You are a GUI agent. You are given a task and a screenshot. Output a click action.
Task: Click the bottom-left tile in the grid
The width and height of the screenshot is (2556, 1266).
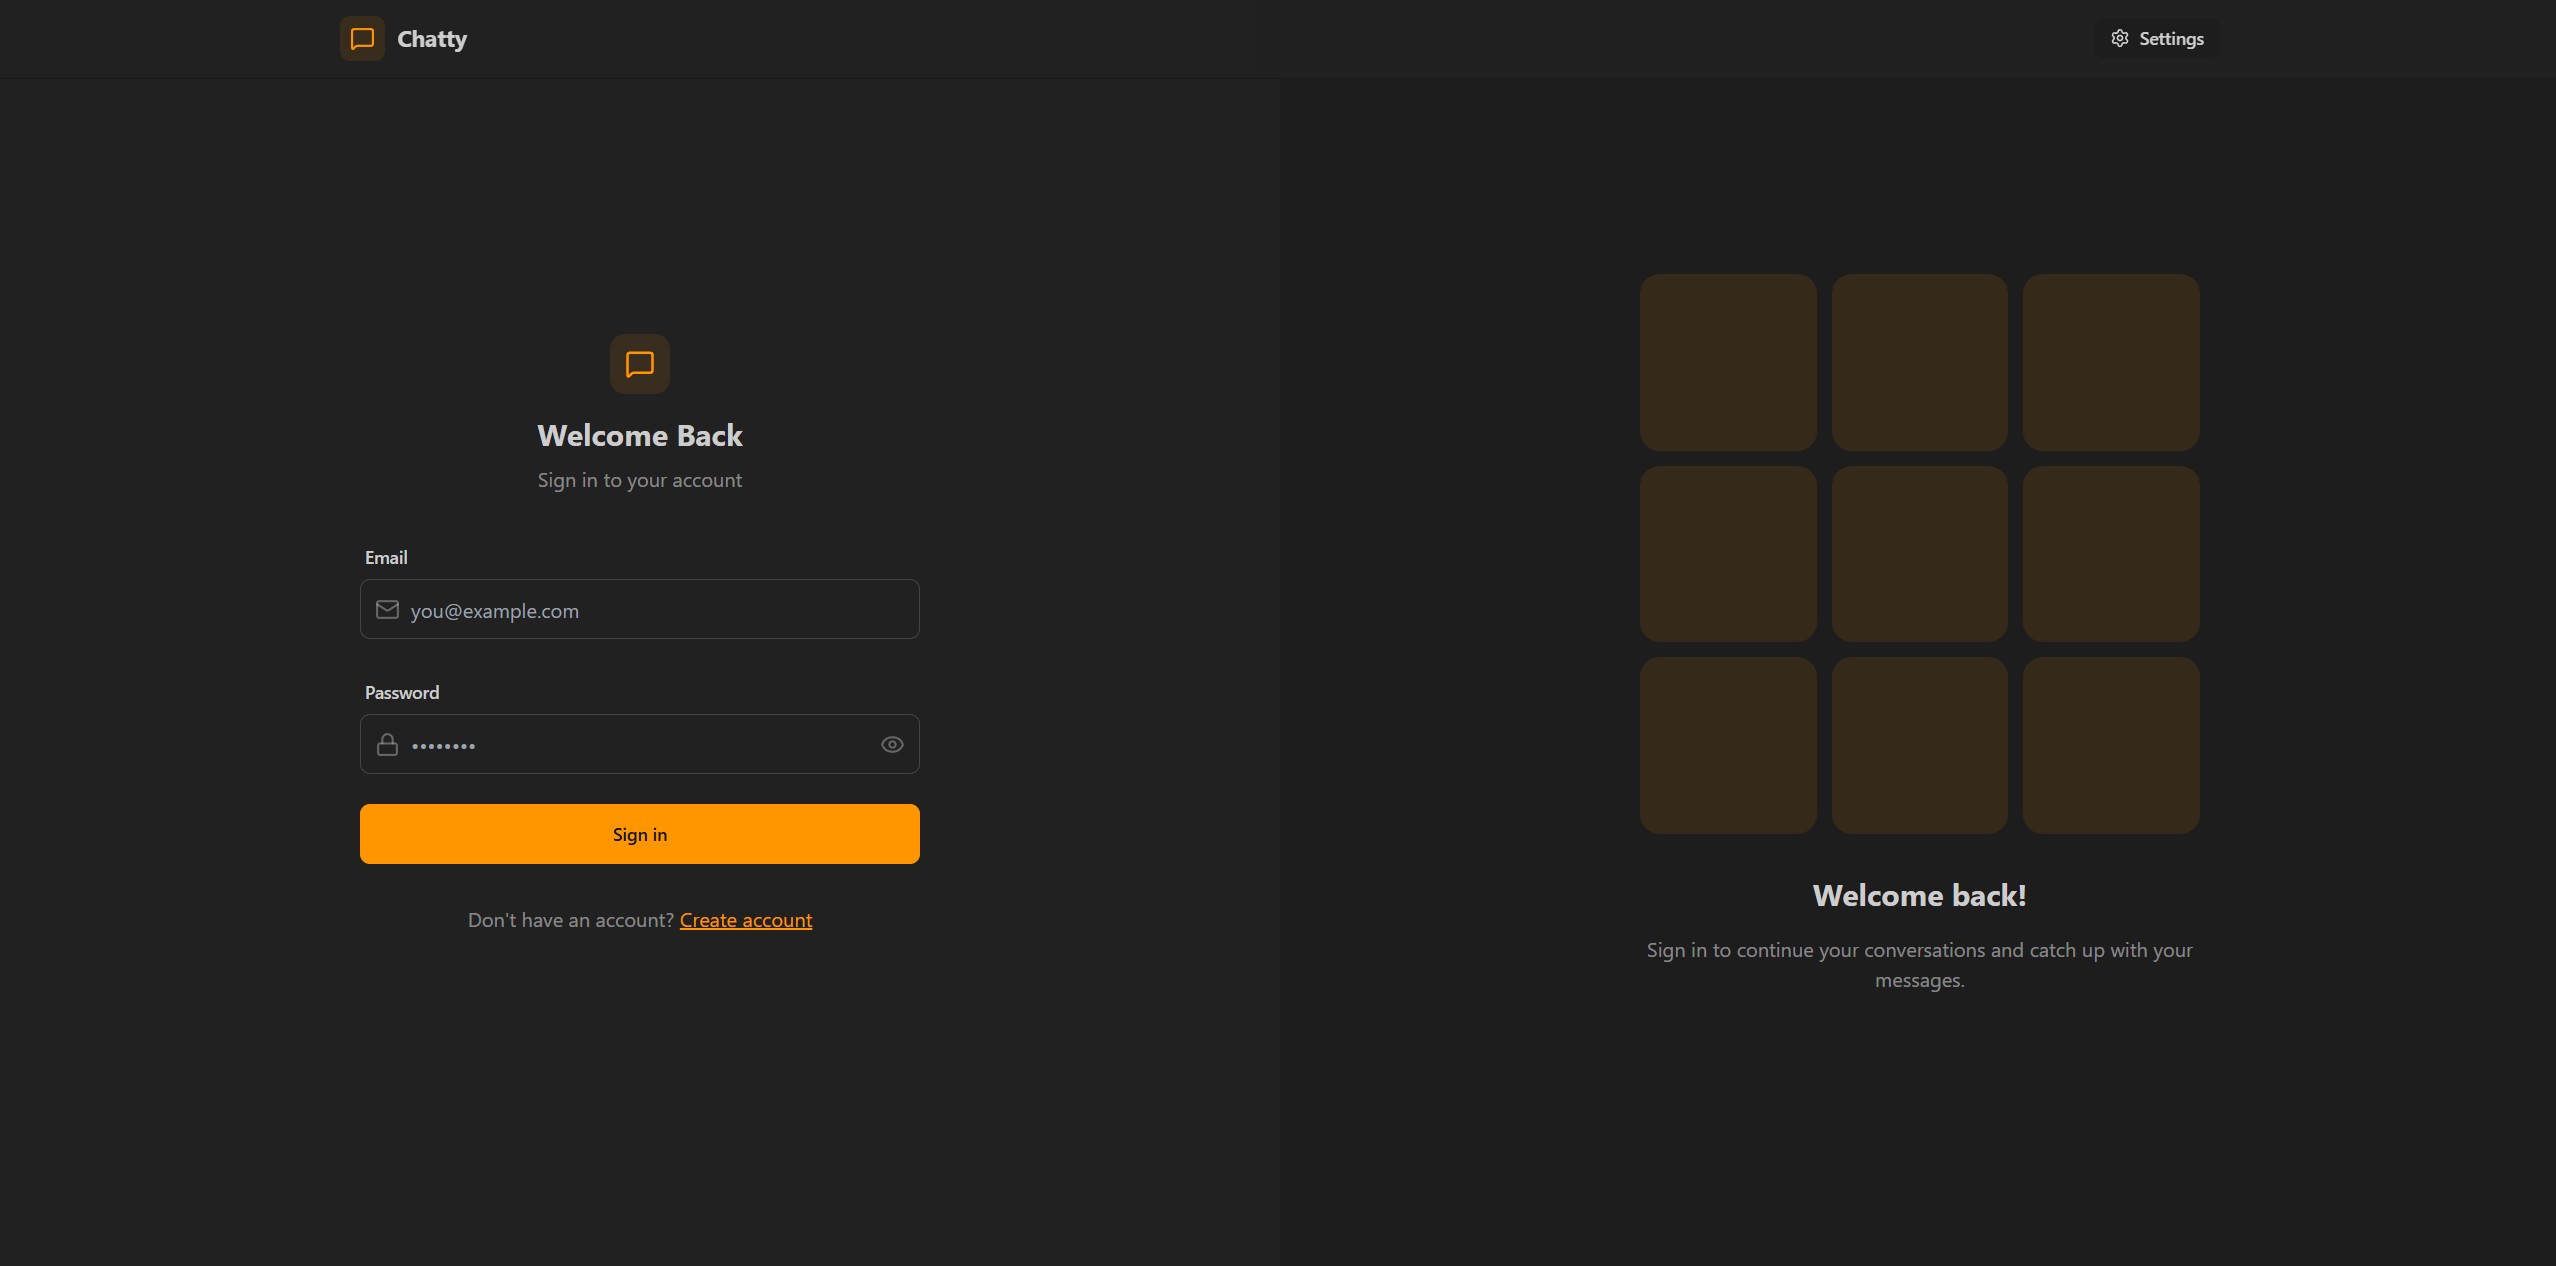(1728, 745)
